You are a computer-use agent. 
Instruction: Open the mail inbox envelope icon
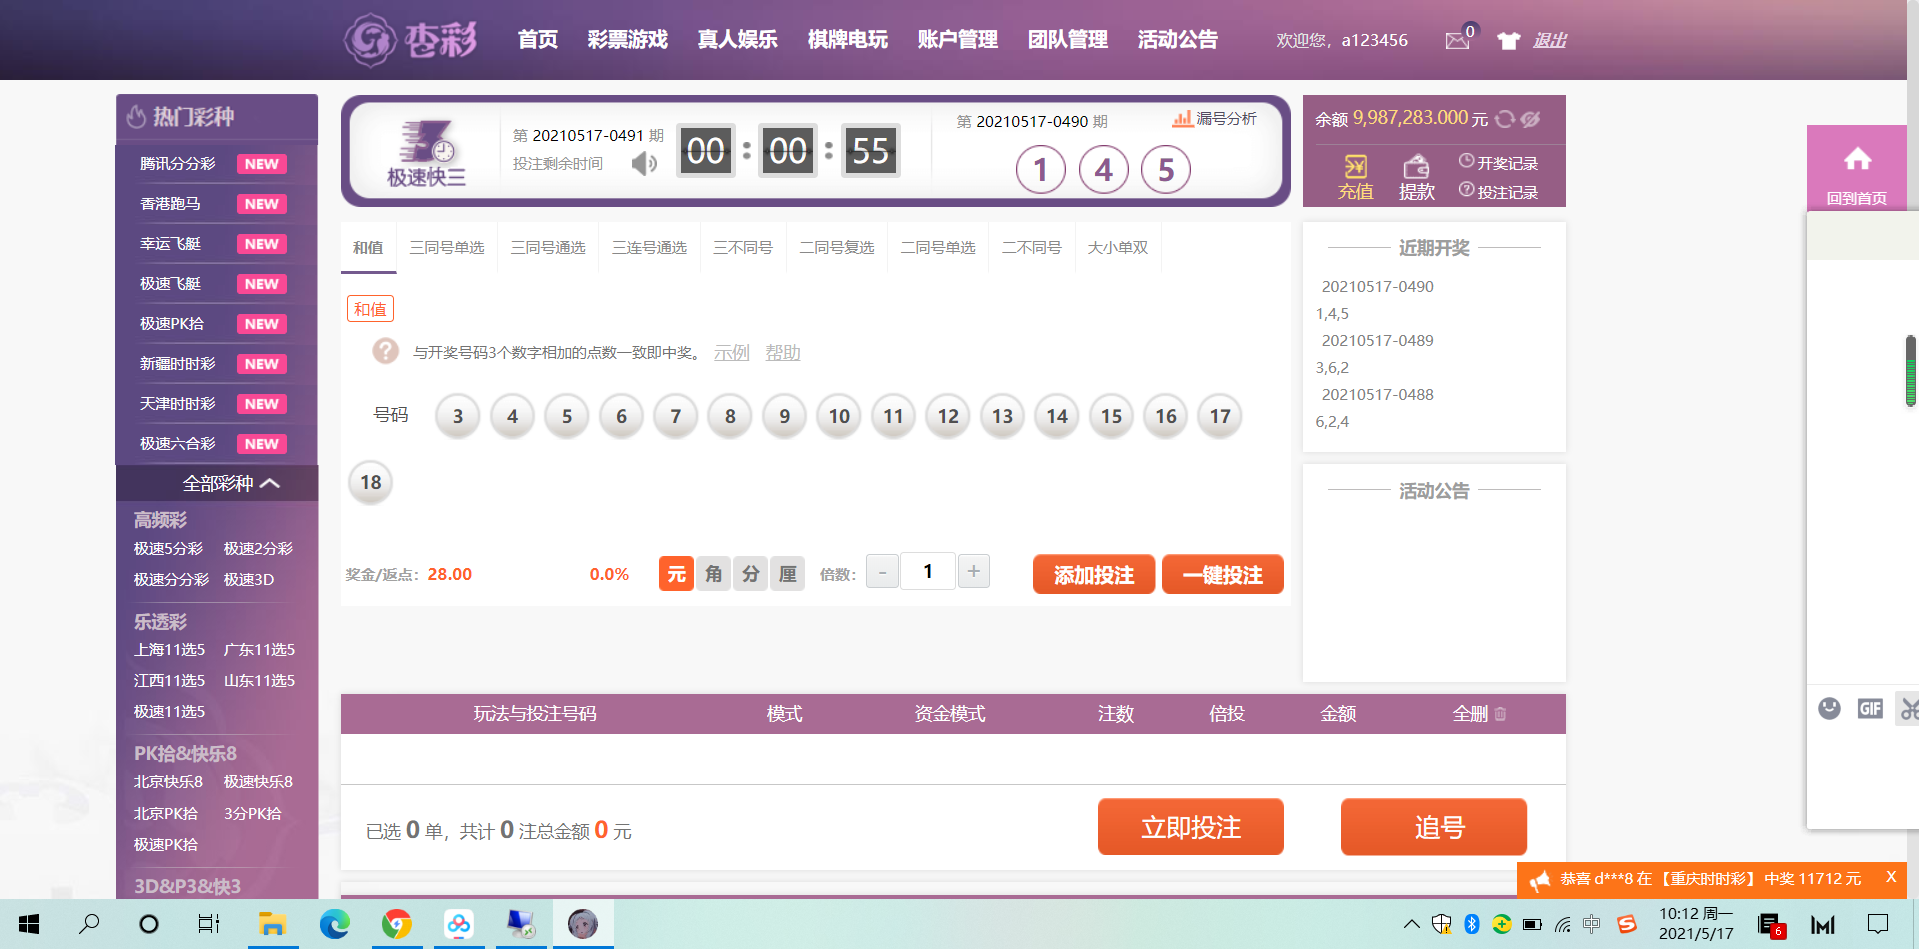[1457, 41]
